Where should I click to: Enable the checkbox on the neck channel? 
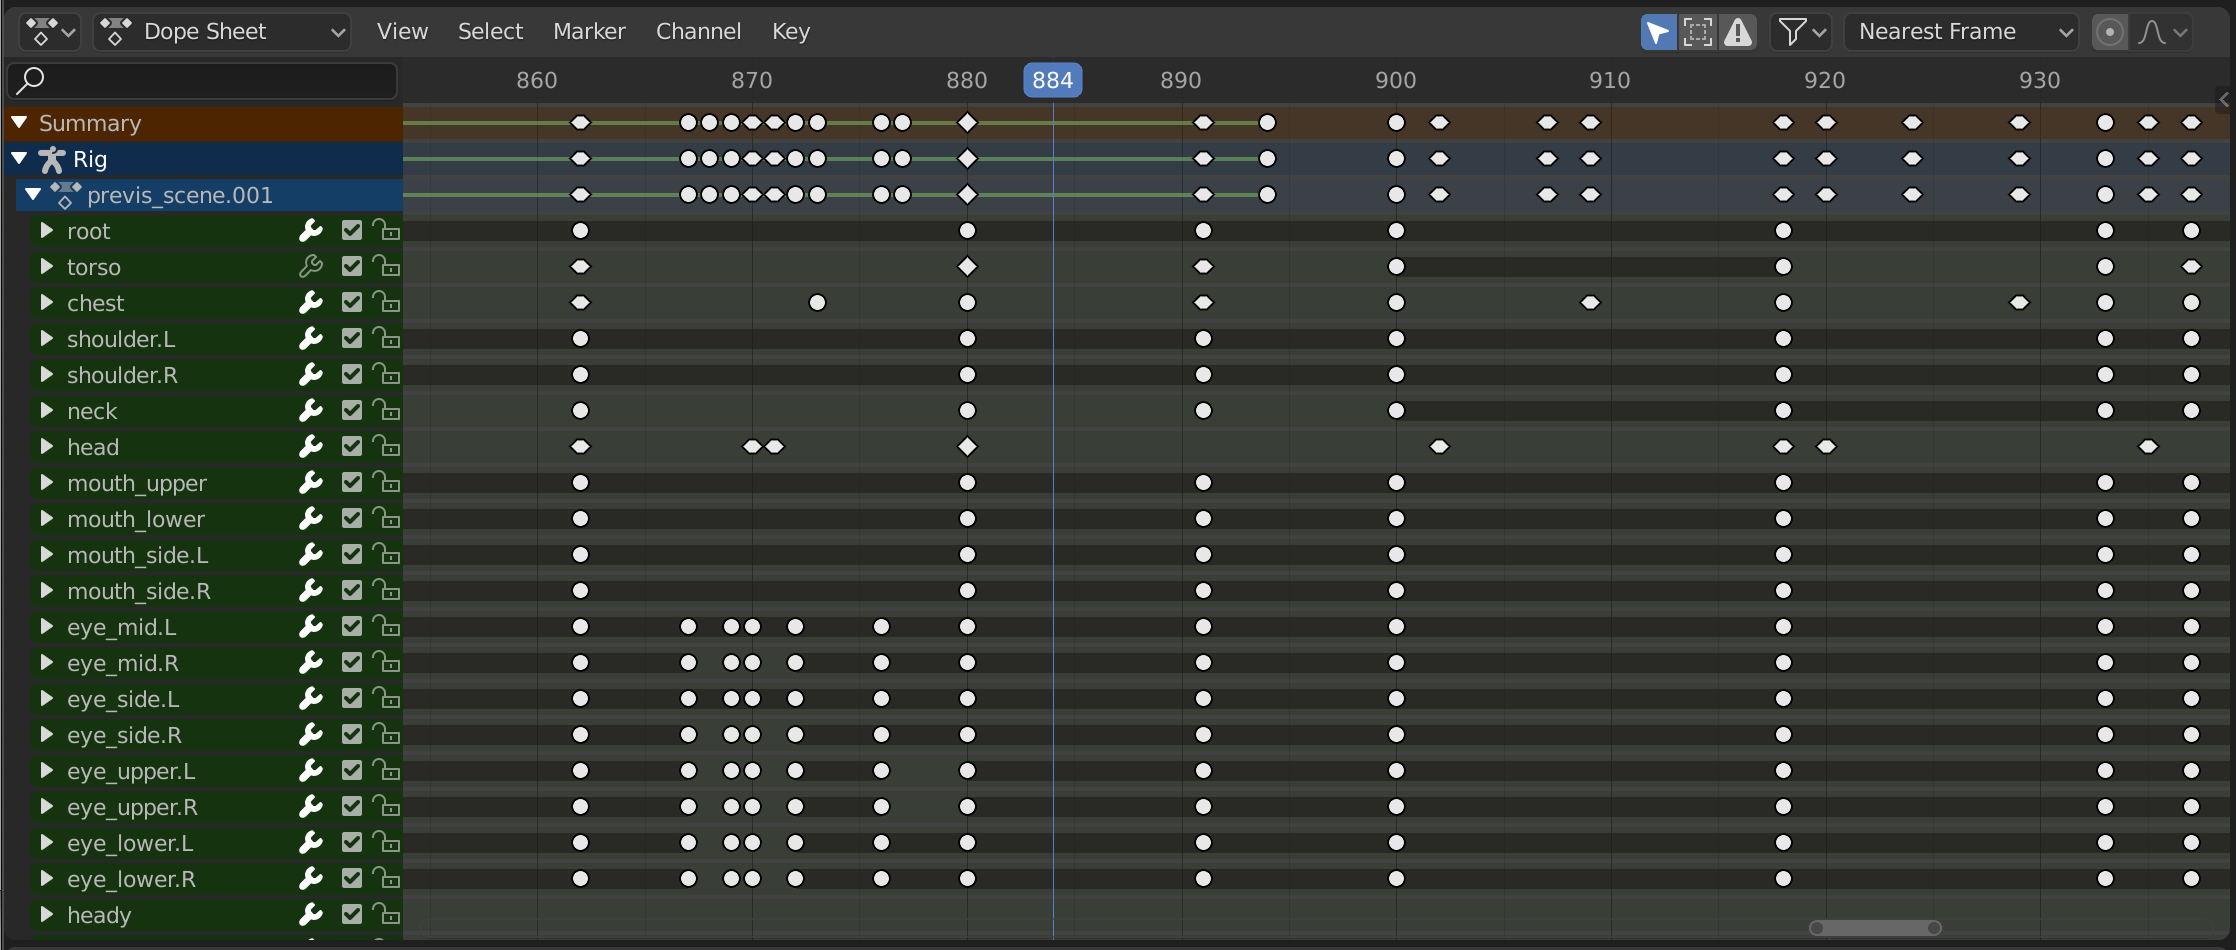(x=350, y=410)
